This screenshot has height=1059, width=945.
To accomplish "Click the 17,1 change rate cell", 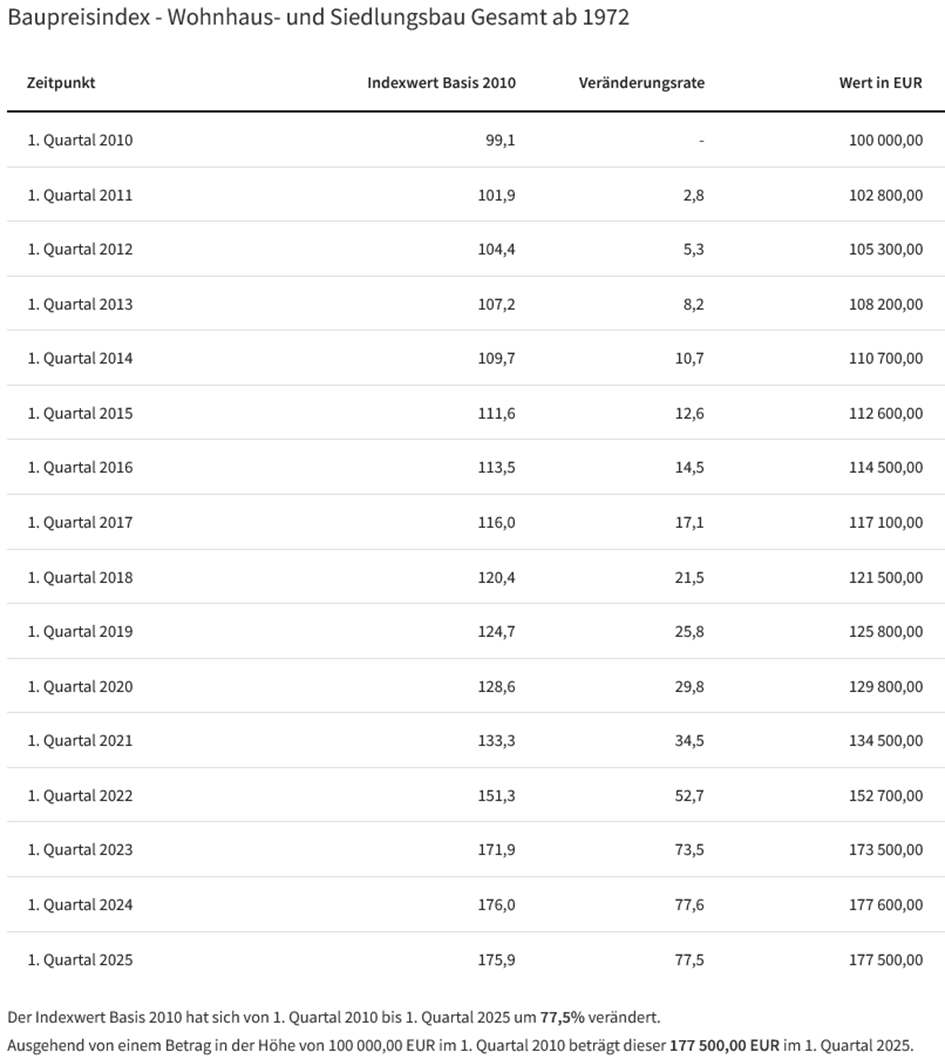I will [689, 523].
